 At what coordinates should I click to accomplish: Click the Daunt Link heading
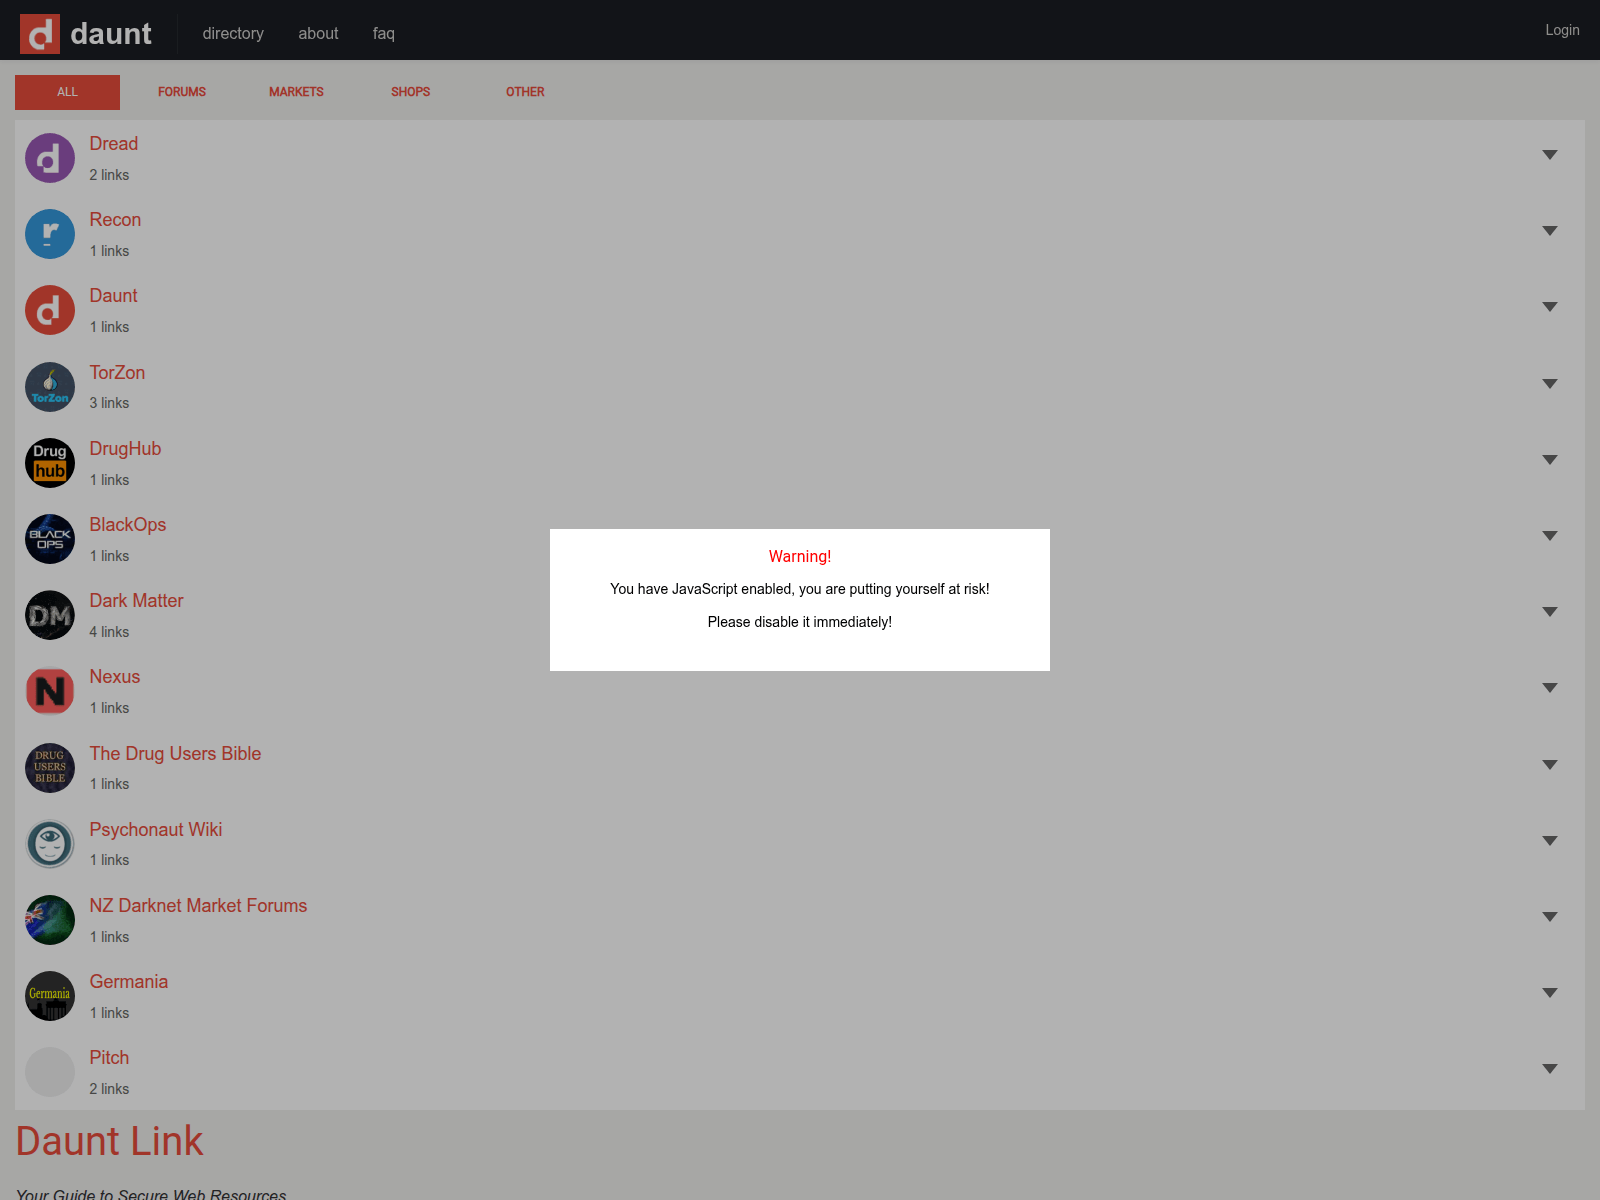coord(110,1141)
